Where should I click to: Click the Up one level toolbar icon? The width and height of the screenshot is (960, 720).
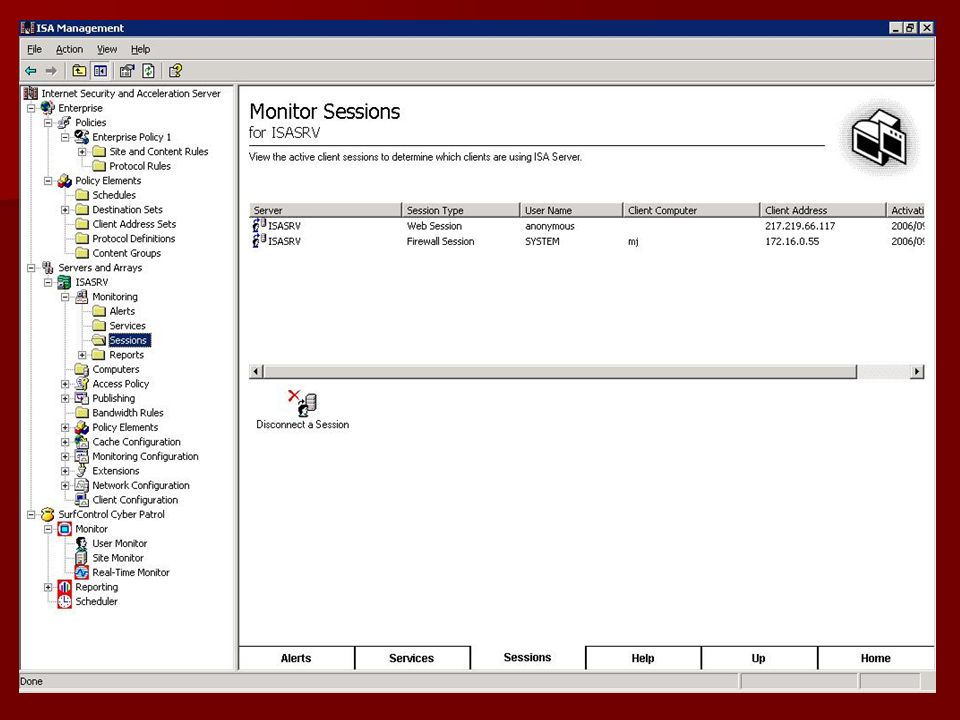coord(79,71)
